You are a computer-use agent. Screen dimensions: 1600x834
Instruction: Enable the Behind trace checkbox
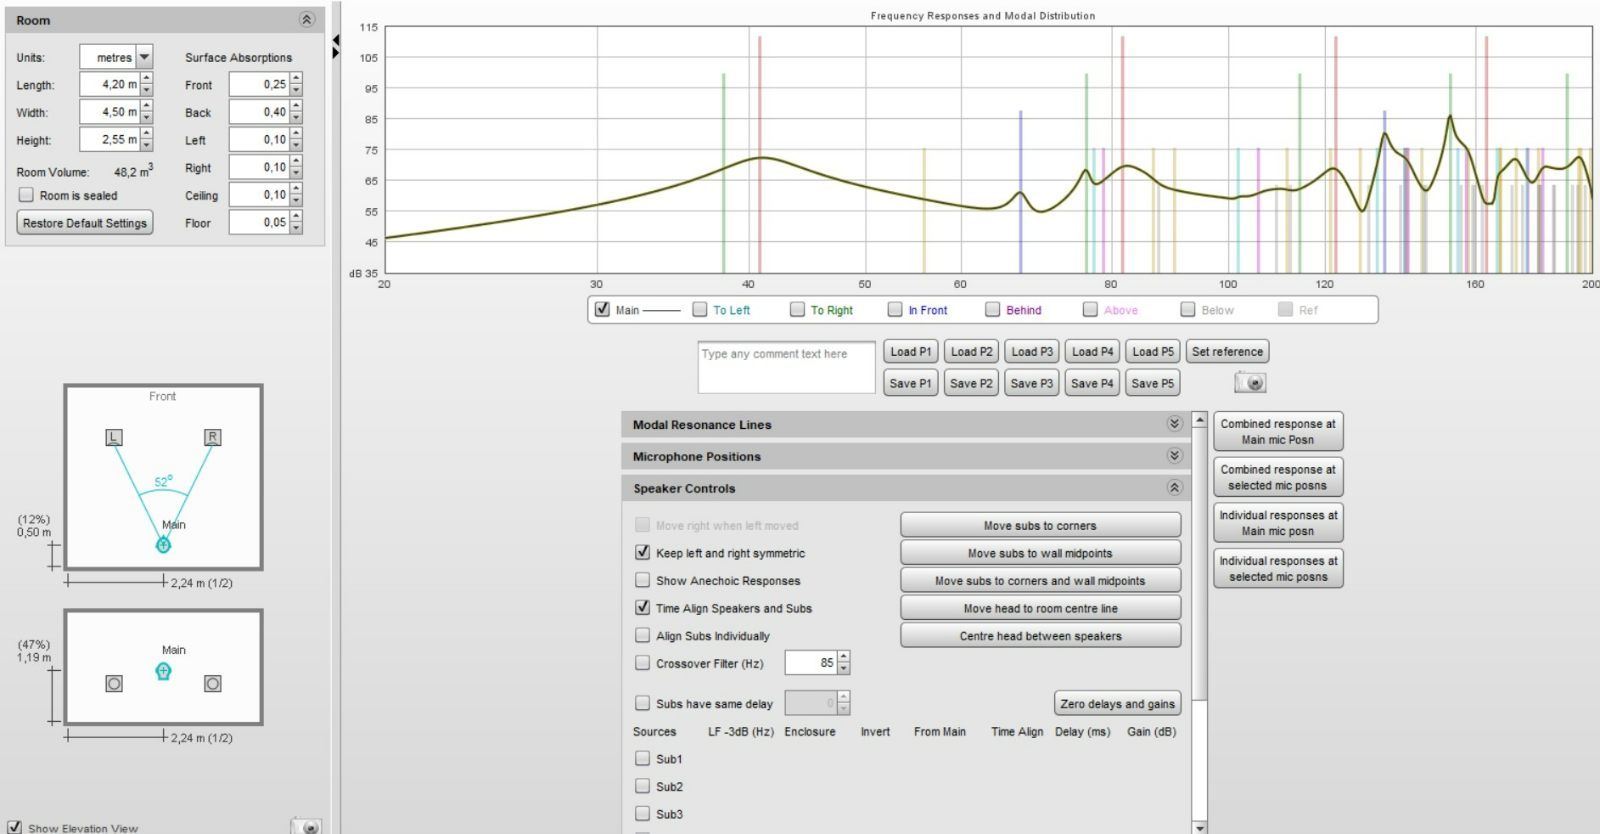[x=992, y=309]
